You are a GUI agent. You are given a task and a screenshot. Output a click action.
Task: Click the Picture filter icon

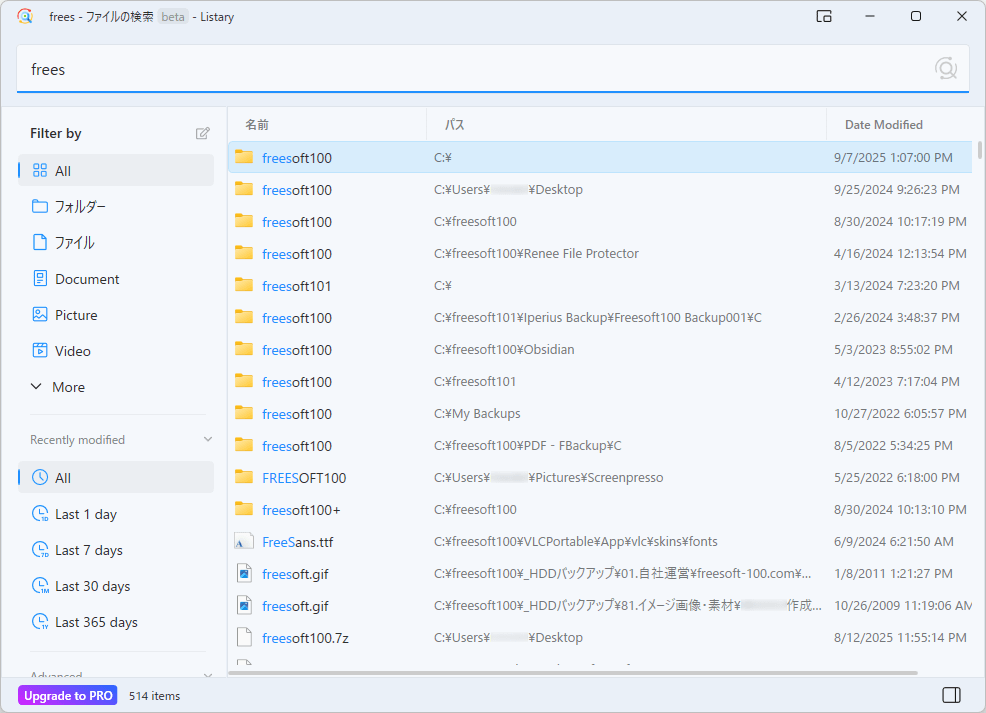tap(40, 314)
